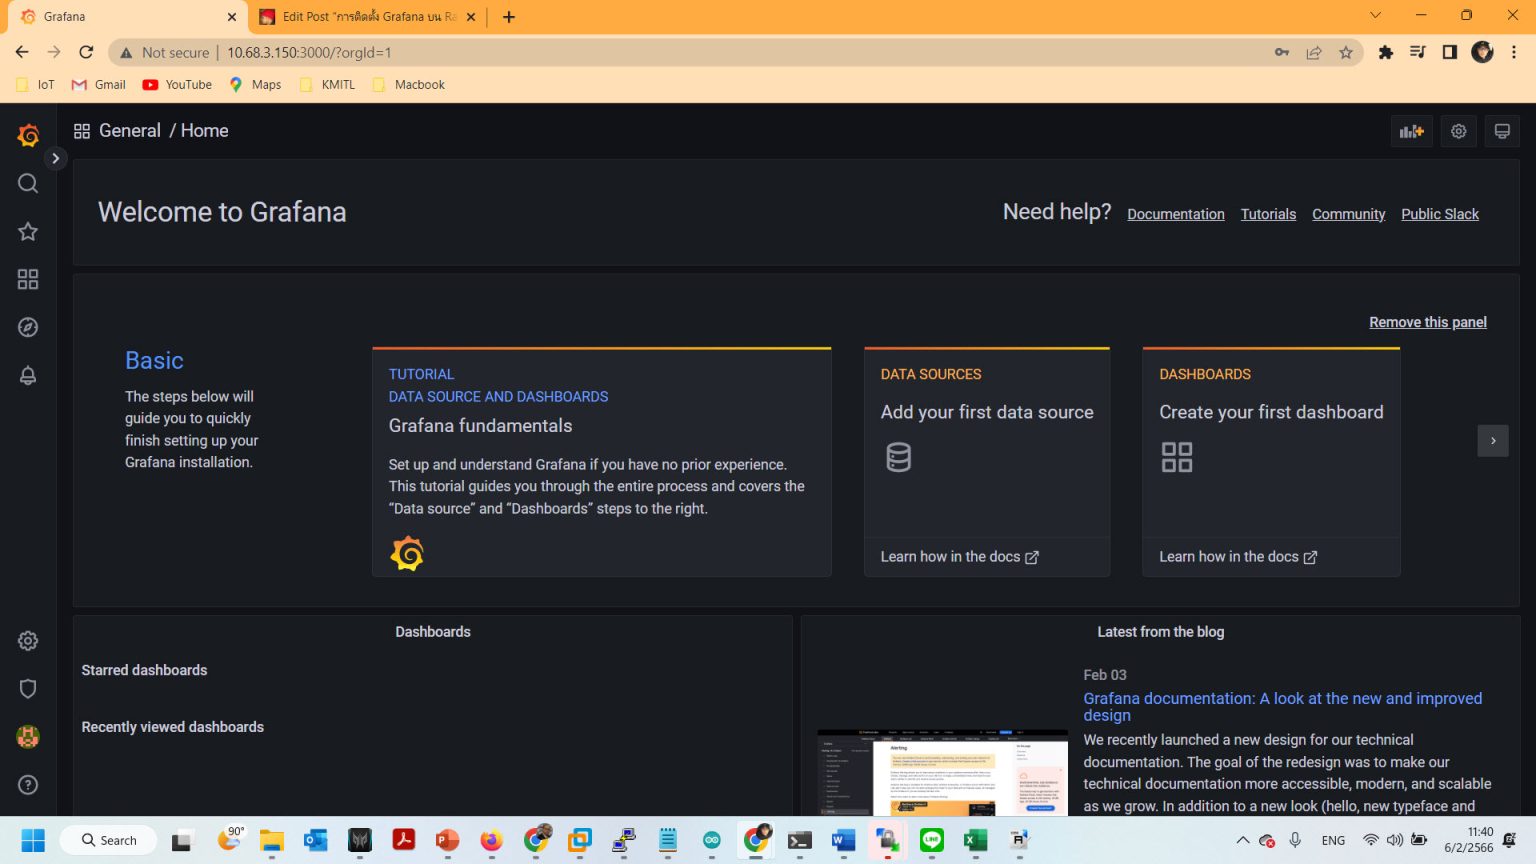Switch to the Edit Post browser tab
Screen dimensions: 1536x864
(x=360, y=16)
